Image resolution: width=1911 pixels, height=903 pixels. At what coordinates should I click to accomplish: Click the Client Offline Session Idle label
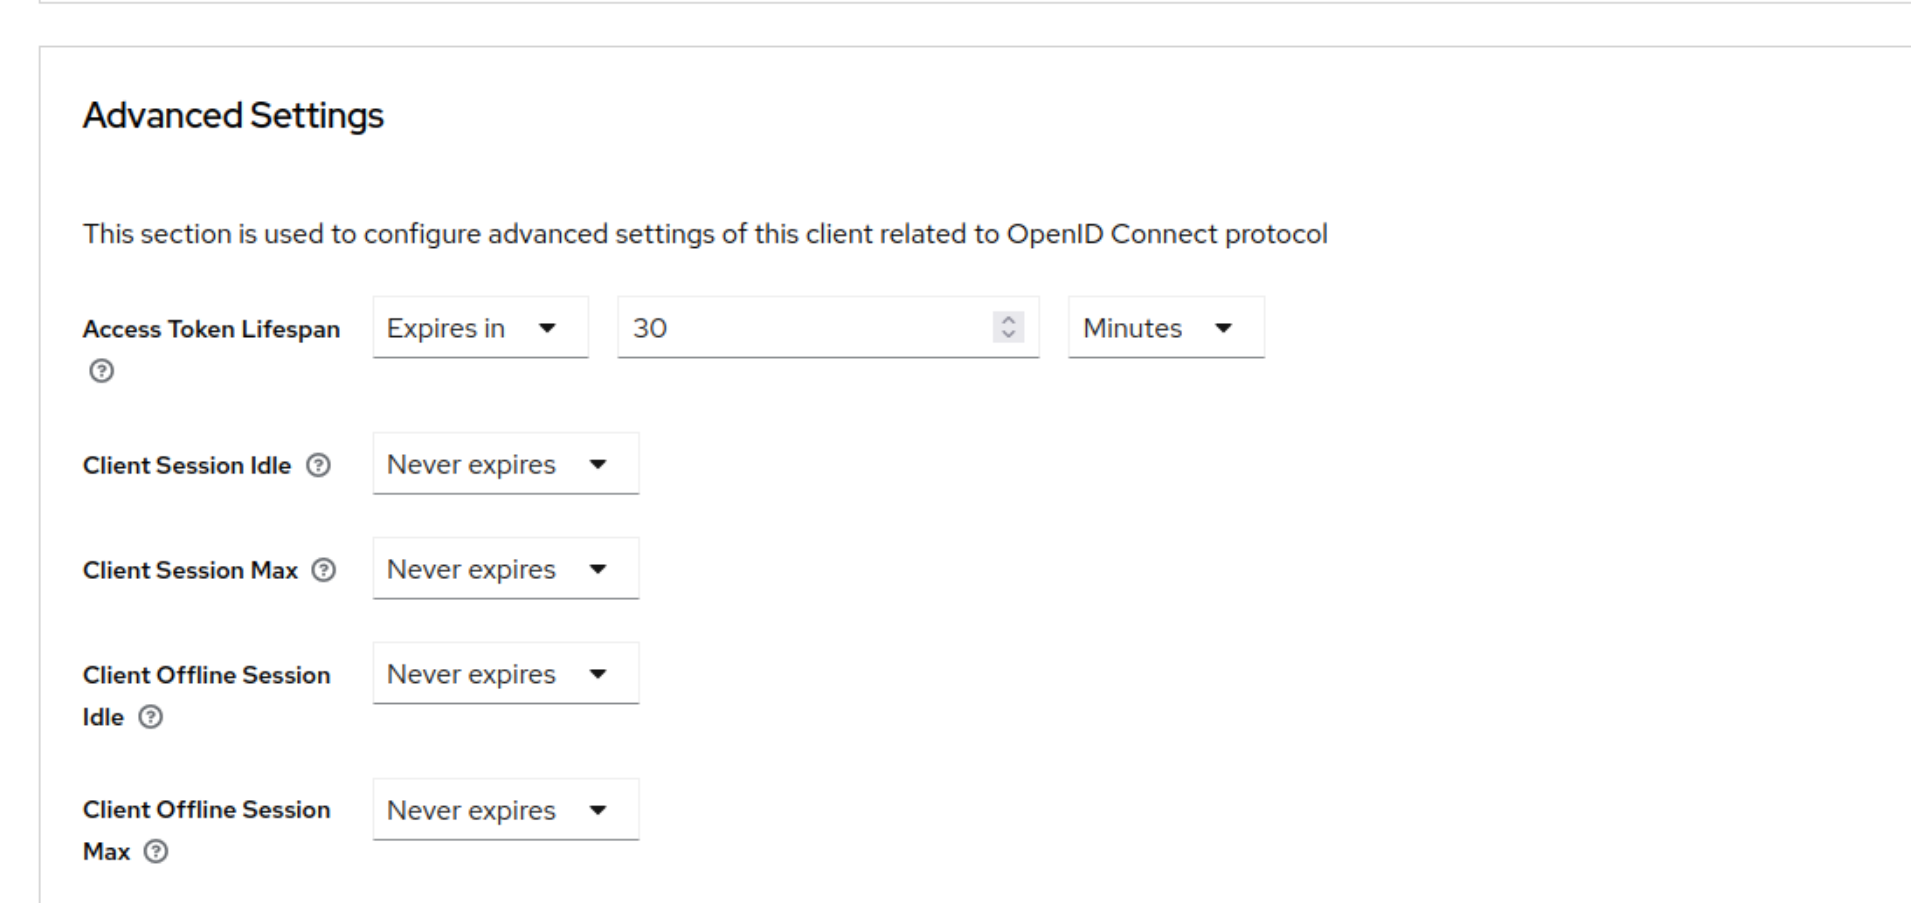point(206,675)
